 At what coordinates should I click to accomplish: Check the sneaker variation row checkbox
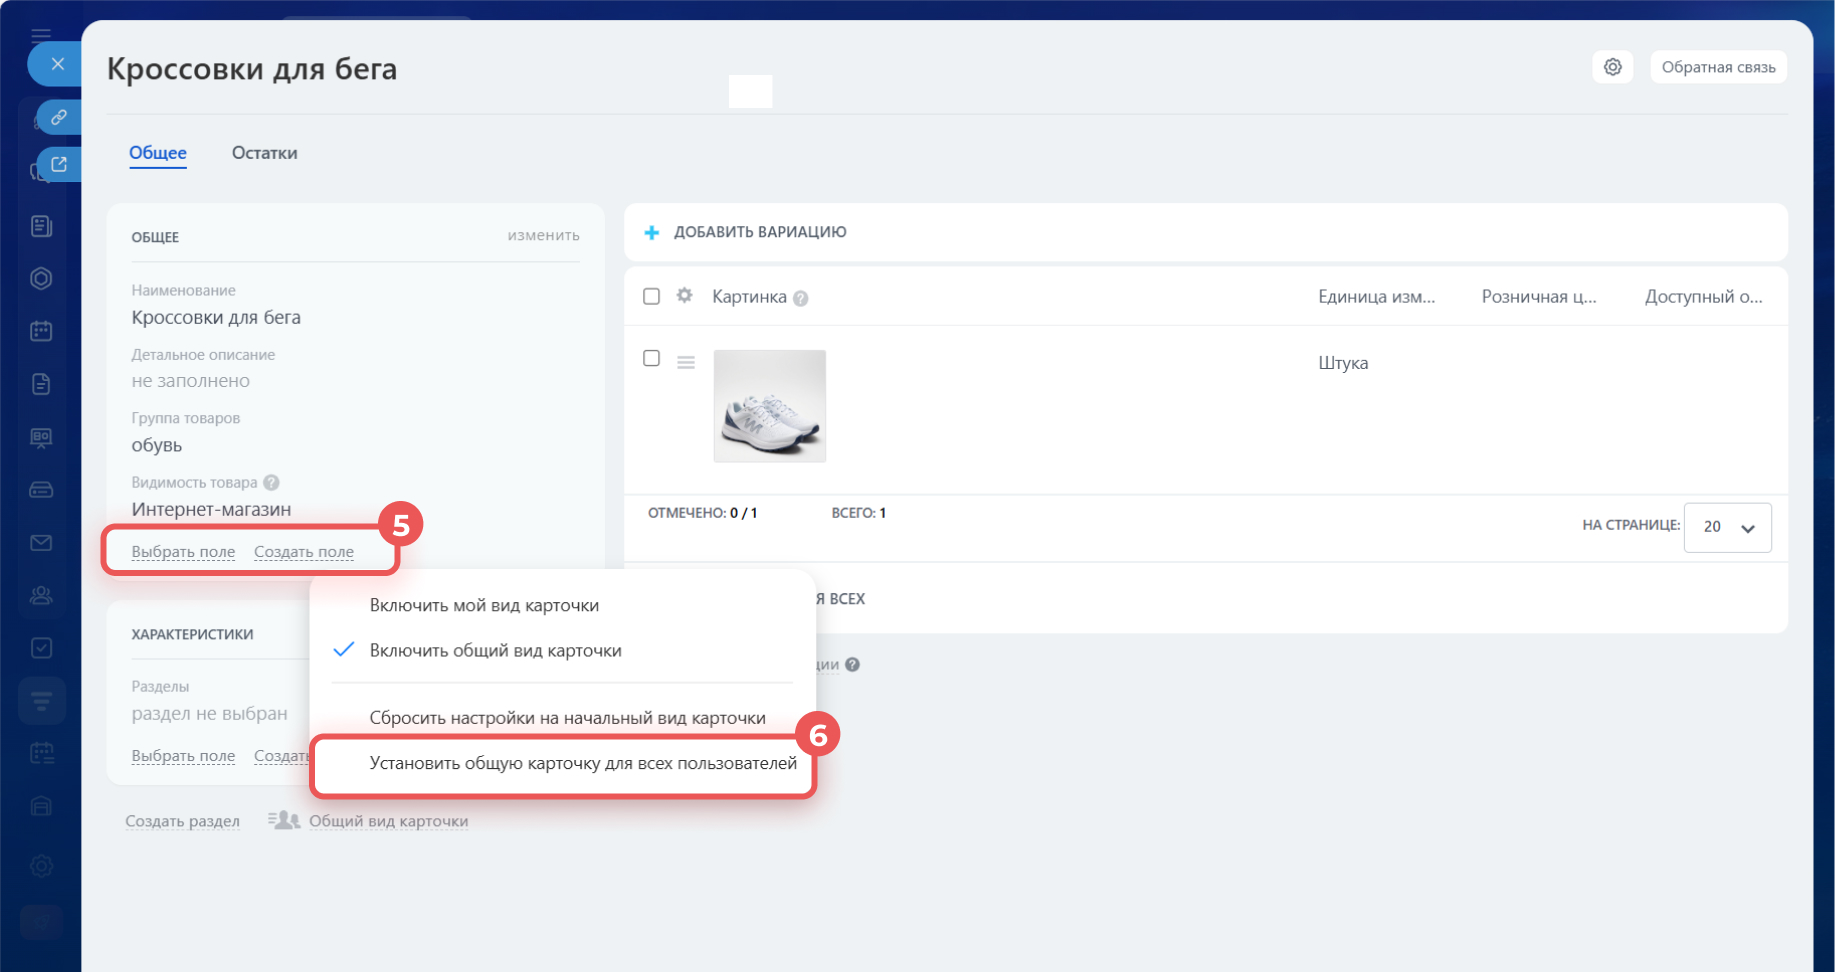[x=651, y=358]
